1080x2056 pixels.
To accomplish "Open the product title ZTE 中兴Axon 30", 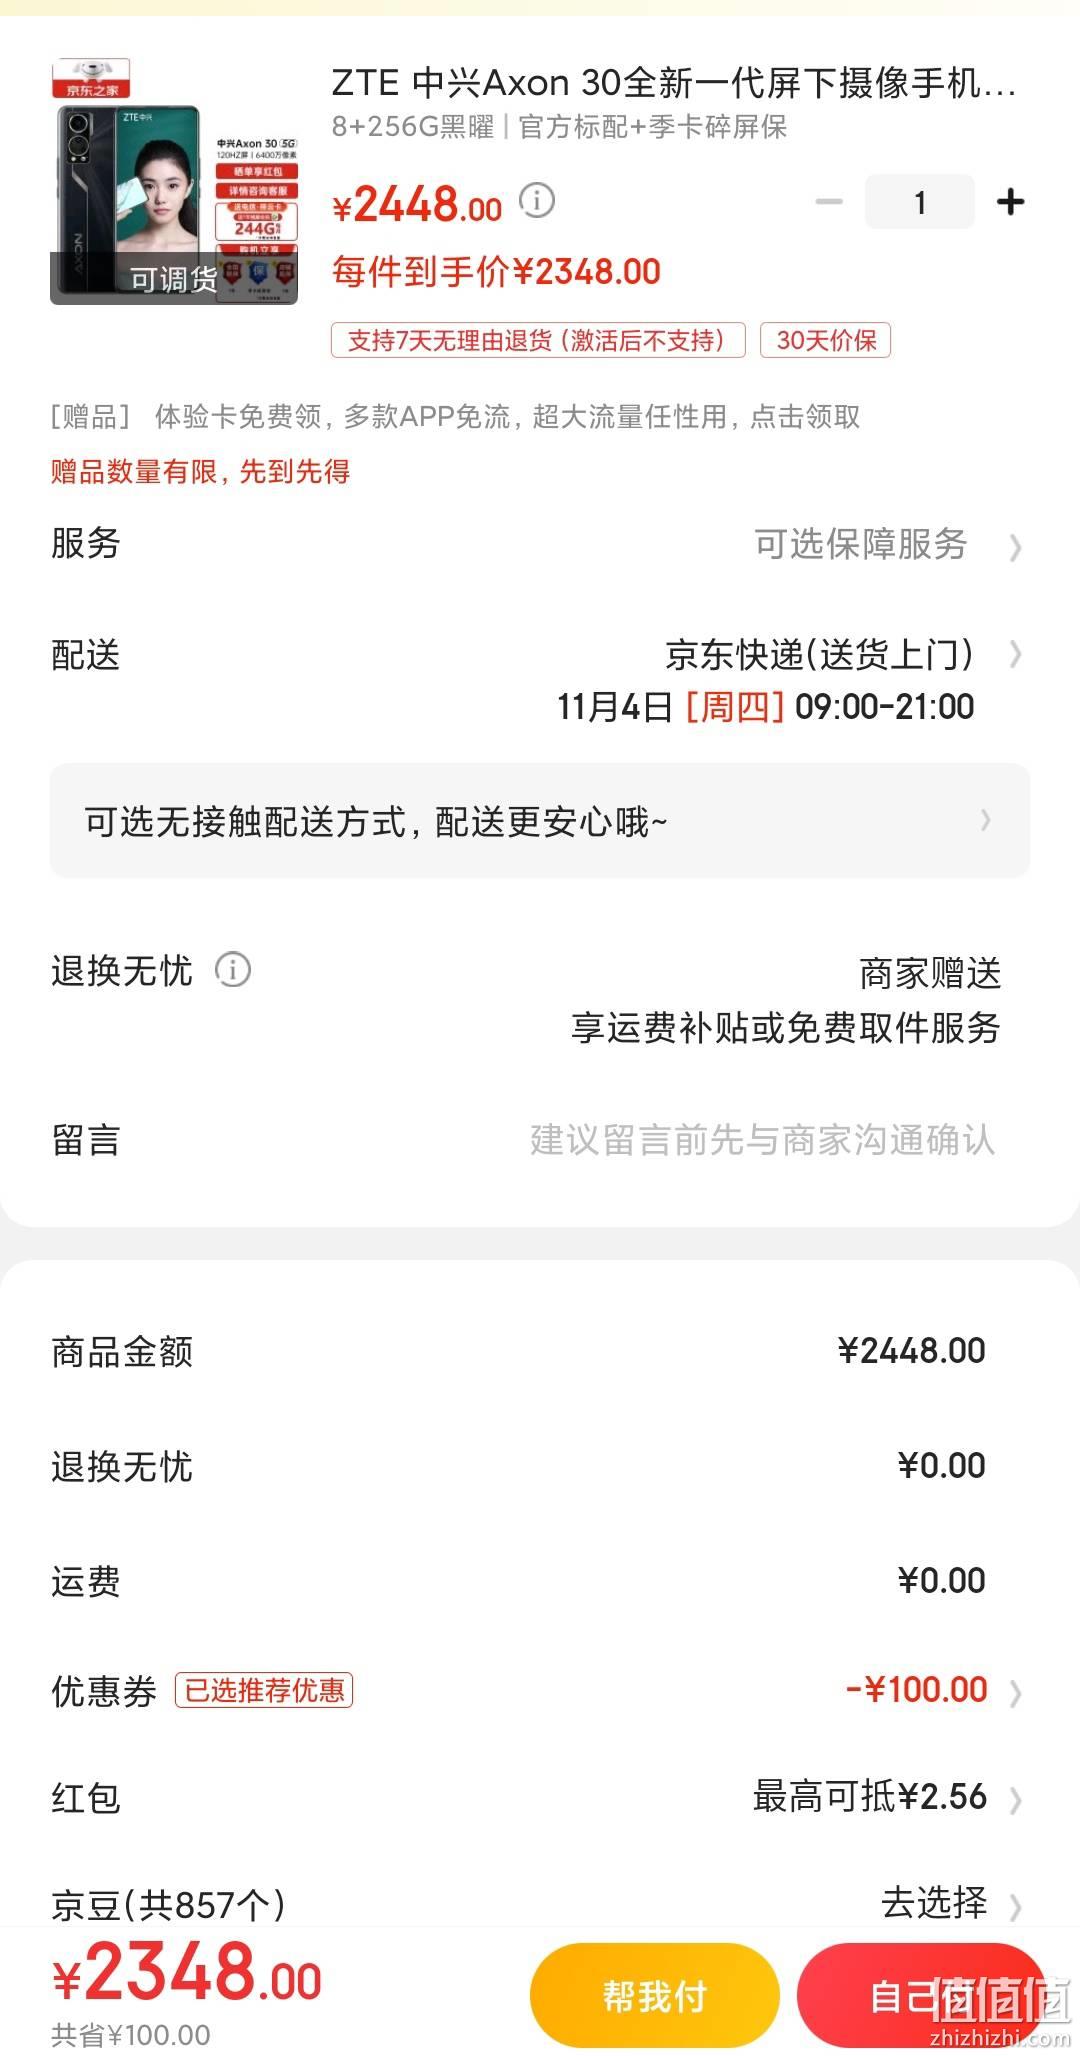I will pos(673,83).
